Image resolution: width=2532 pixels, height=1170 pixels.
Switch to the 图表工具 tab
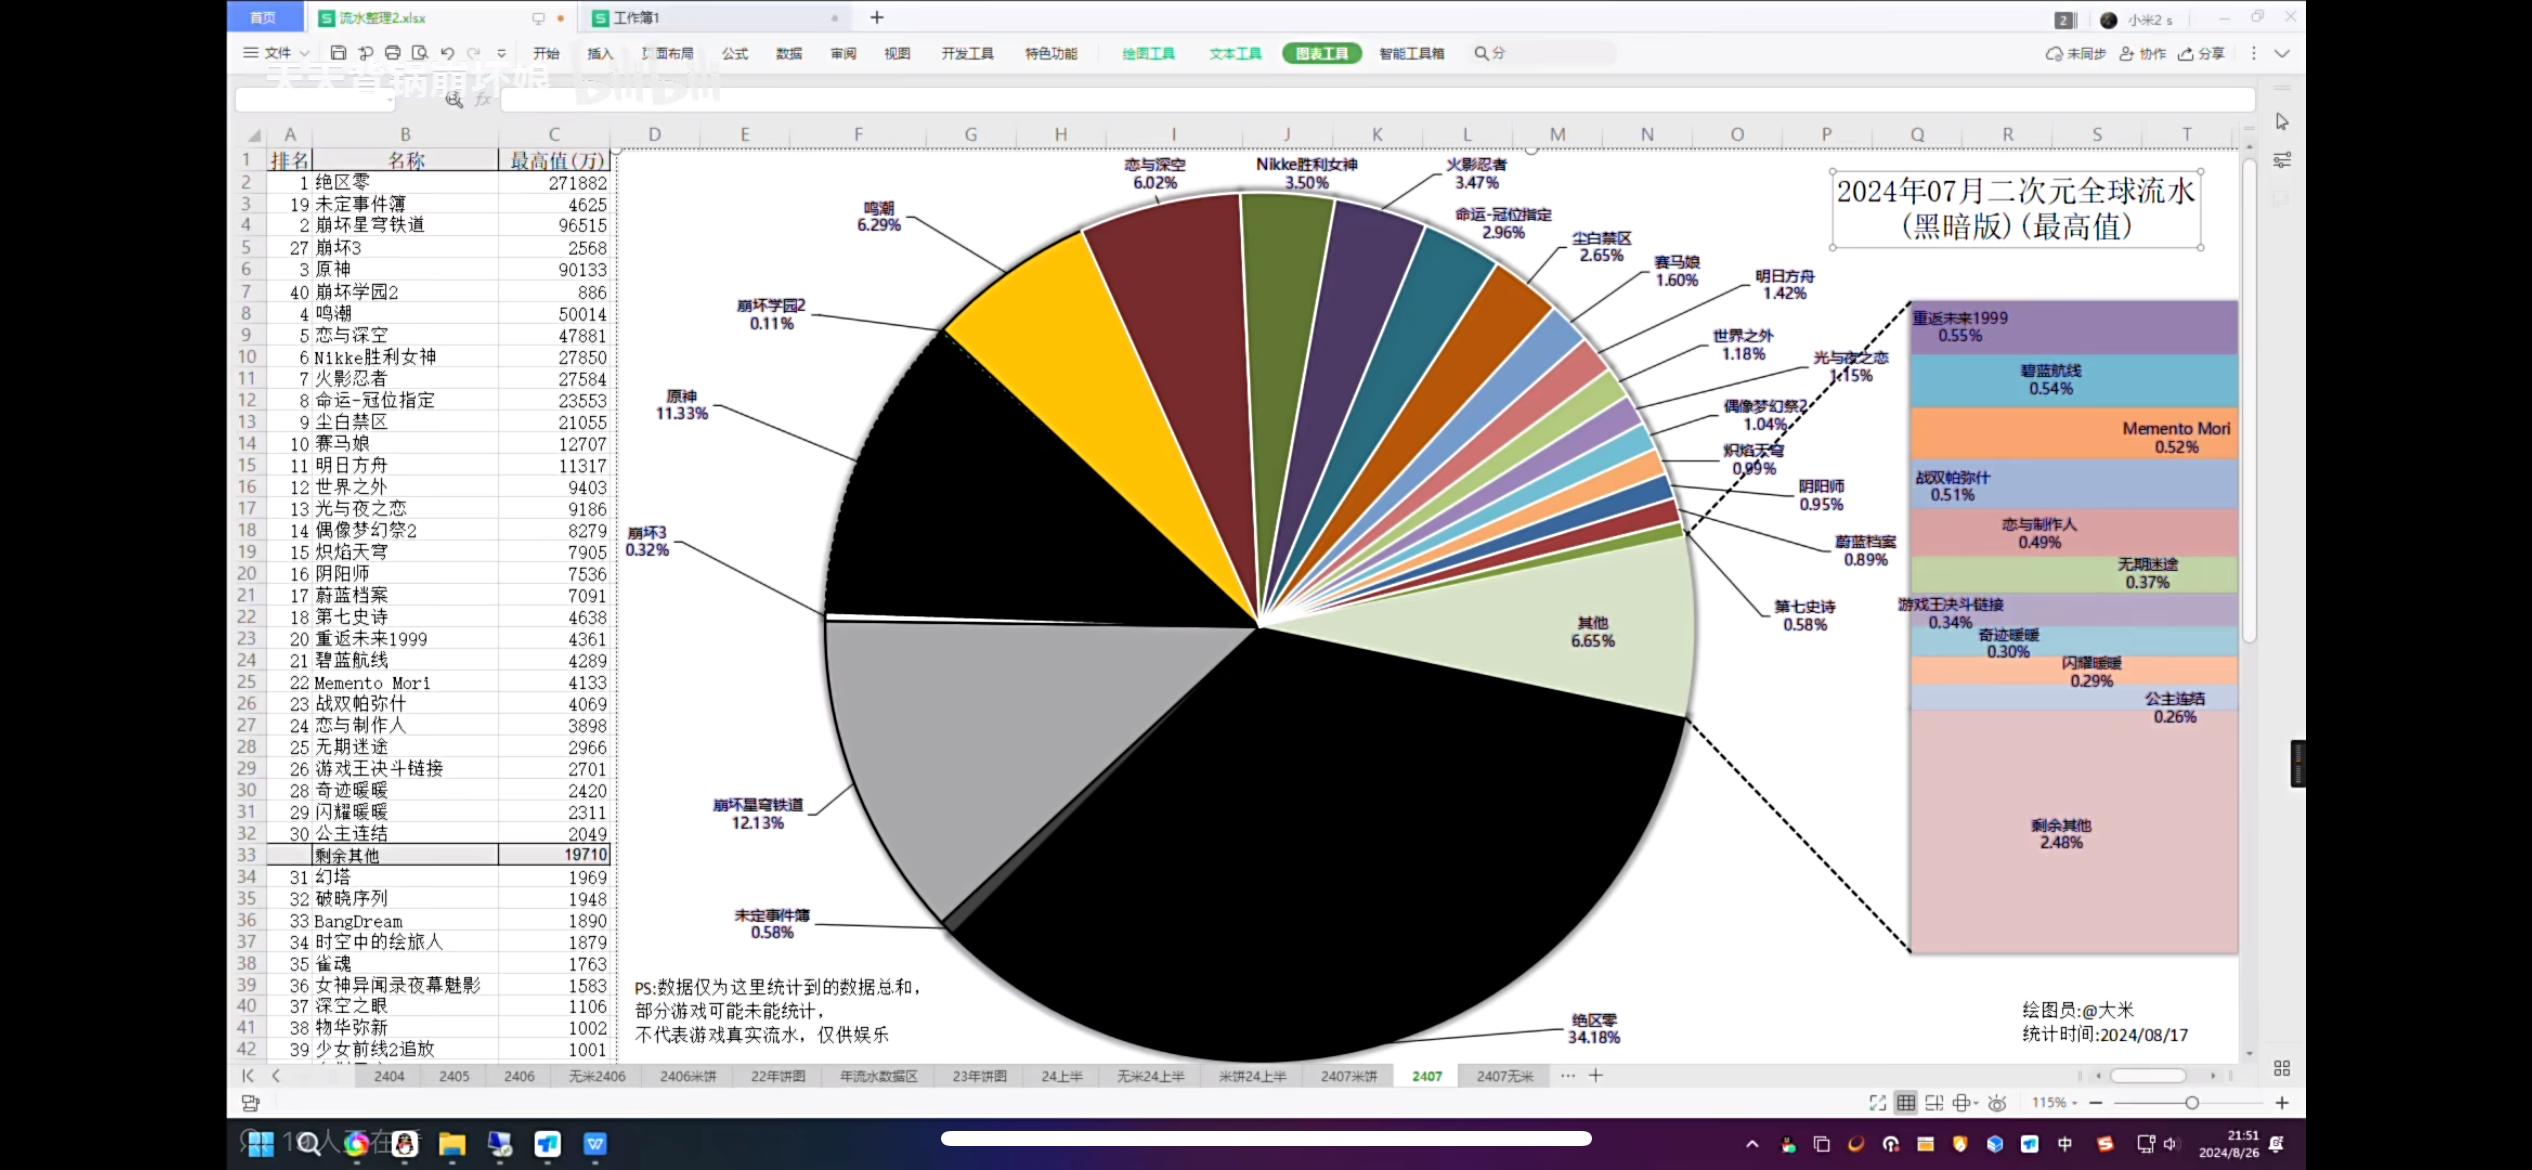point(1322,53)
